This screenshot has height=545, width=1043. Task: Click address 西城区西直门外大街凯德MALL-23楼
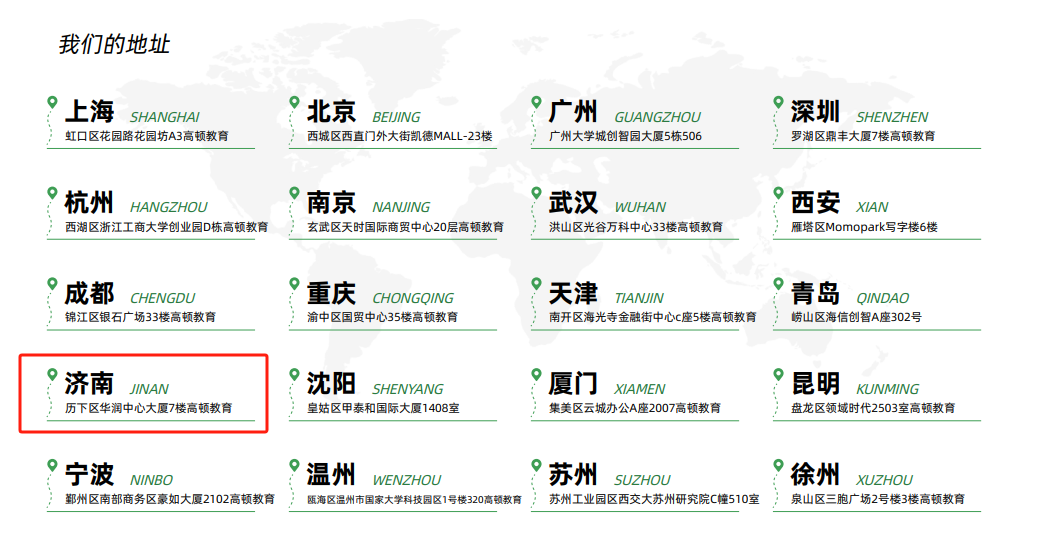coord(400,136)
